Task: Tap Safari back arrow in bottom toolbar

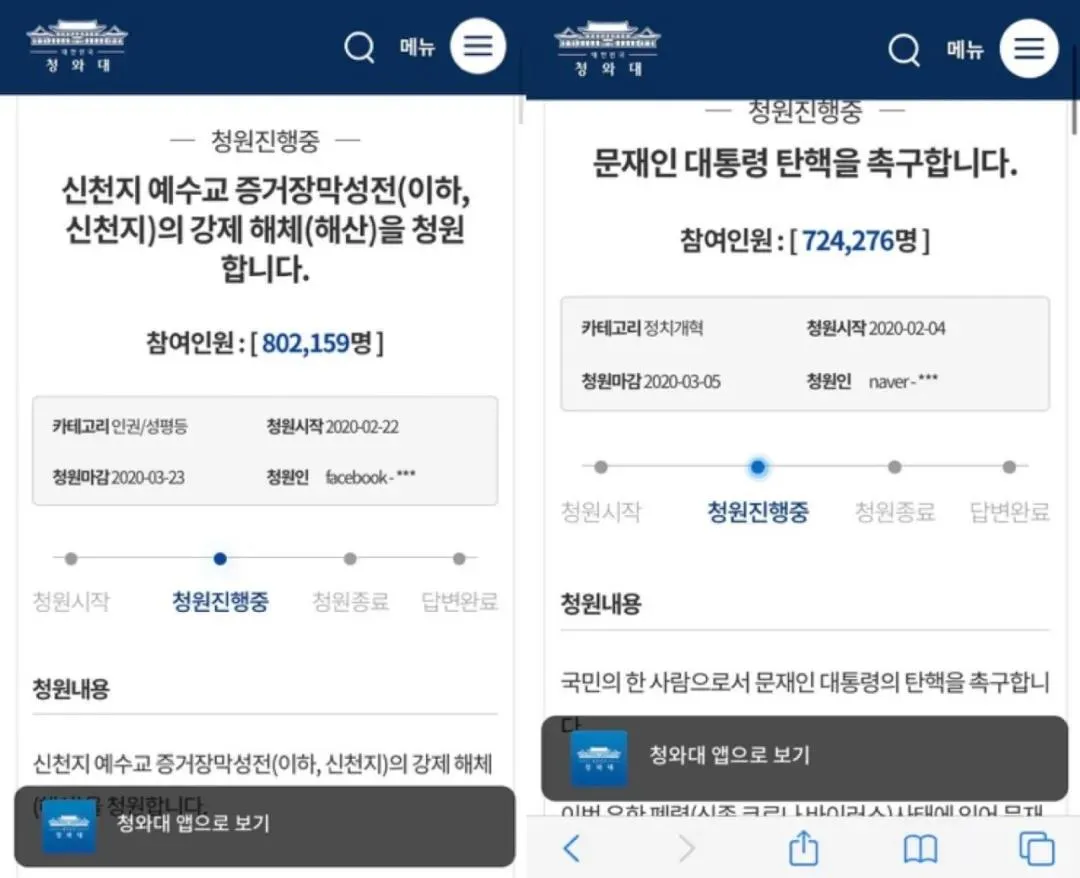Action: (572, 848)
